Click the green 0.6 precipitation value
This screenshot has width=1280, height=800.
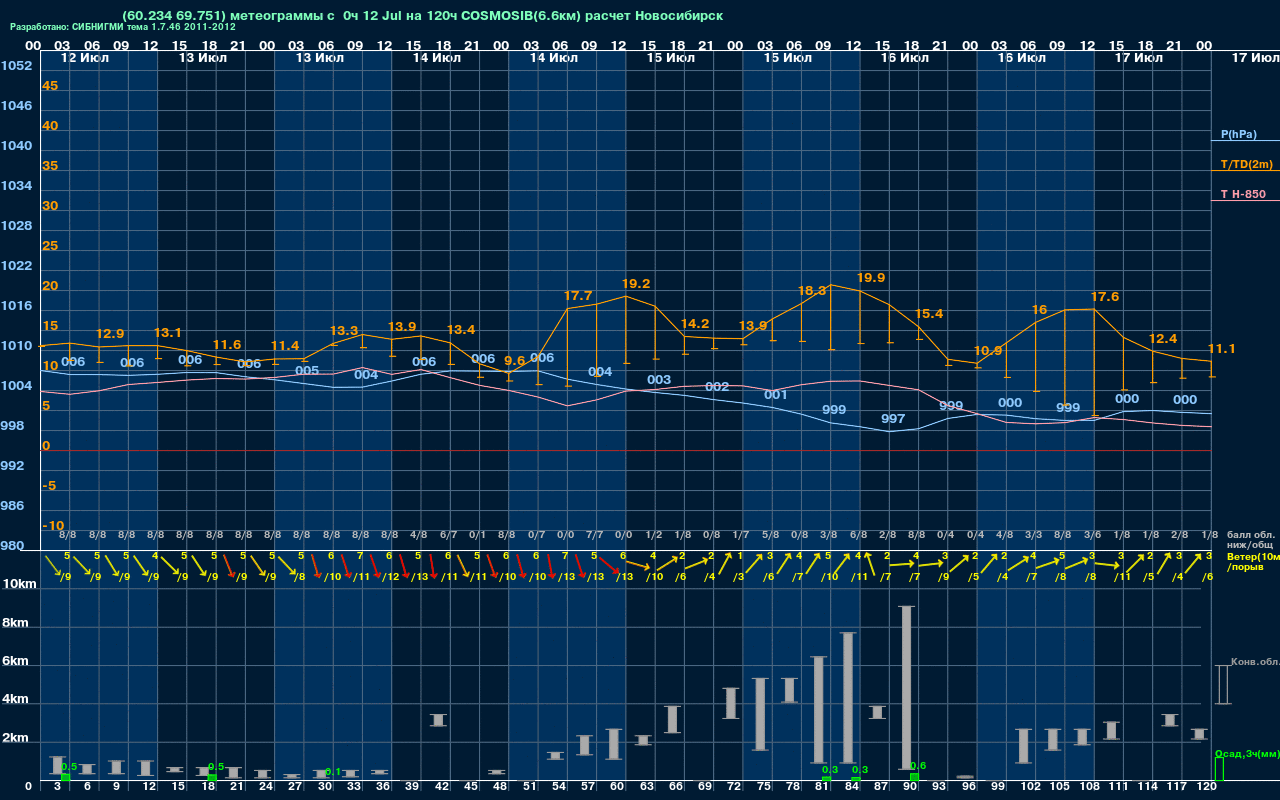[x=918, y=766]
